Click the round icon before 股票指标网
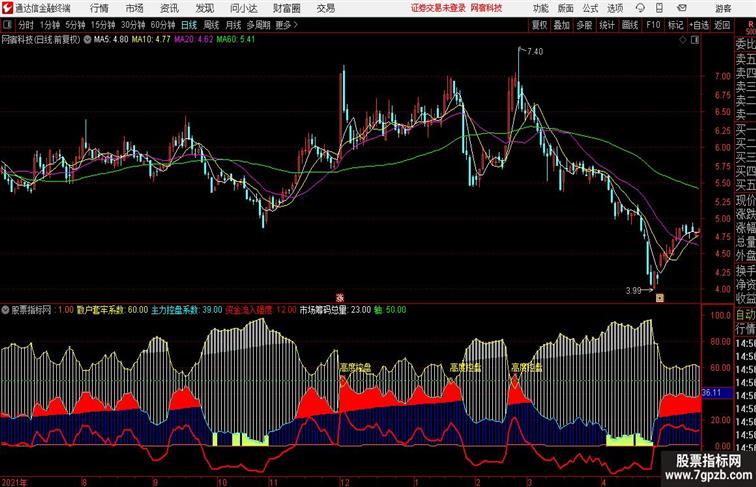This screenshot has height=487, width=756. coord(5,310)
